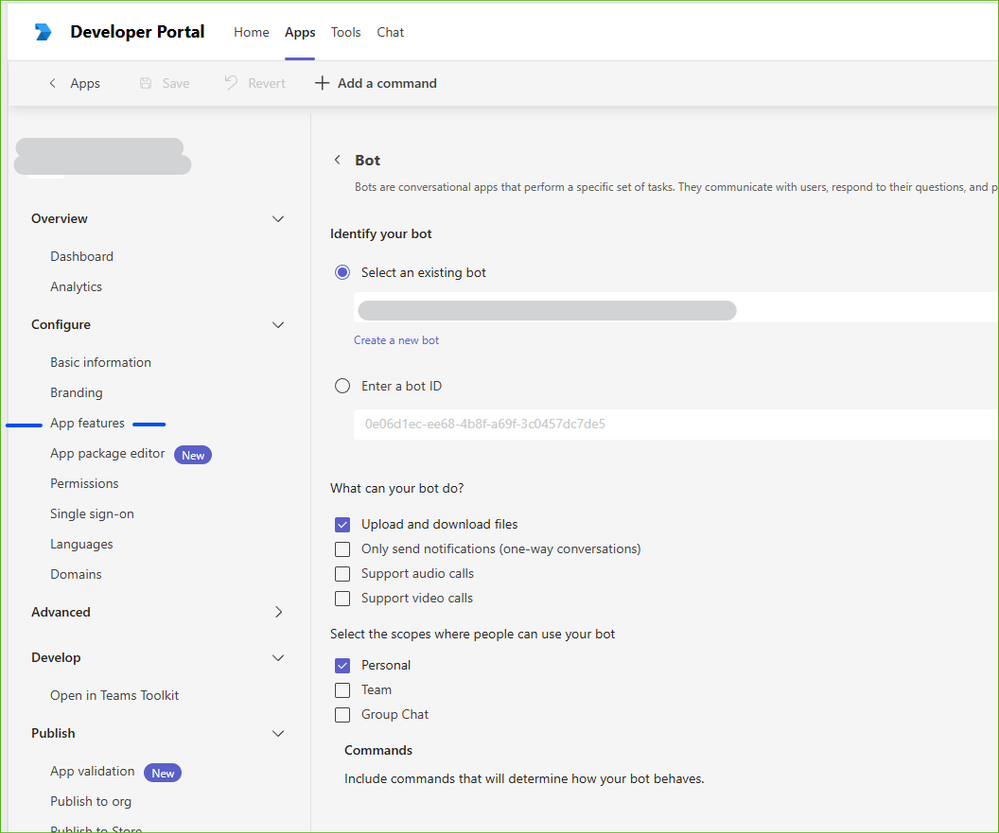The image size is (999, 833).
Task: Click the Developer Portal title text
Action: pyautogui.click(x=137, y=32)
